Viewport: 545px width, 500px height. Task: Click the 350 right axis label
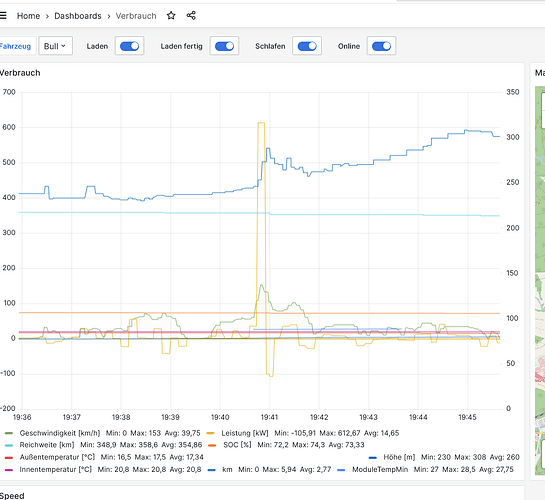coord(513,92)
